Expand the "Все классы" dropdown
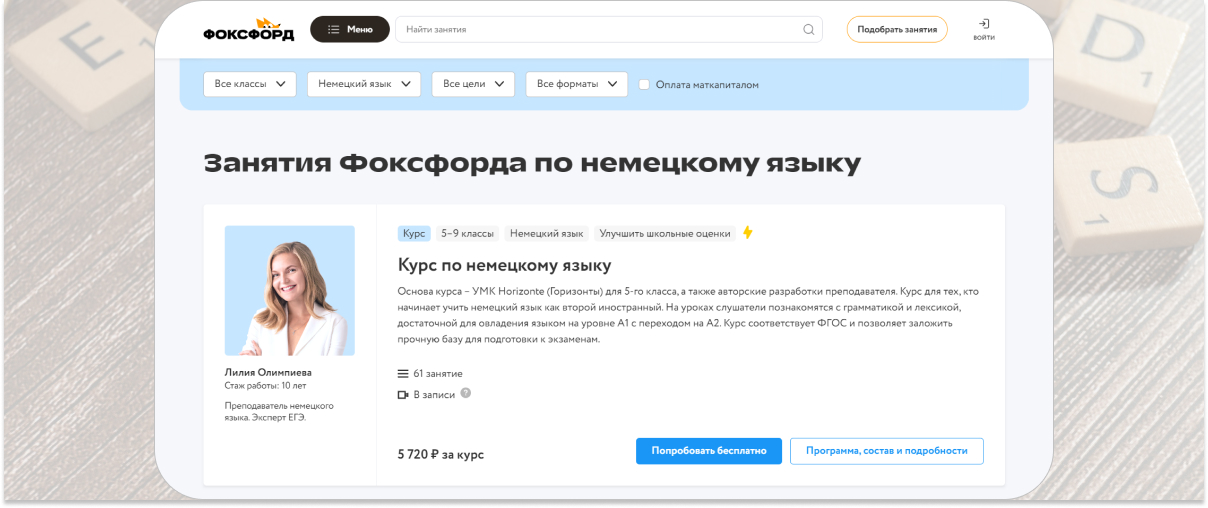The height and width of the screenshot is (508, 1208). point(250,85)
